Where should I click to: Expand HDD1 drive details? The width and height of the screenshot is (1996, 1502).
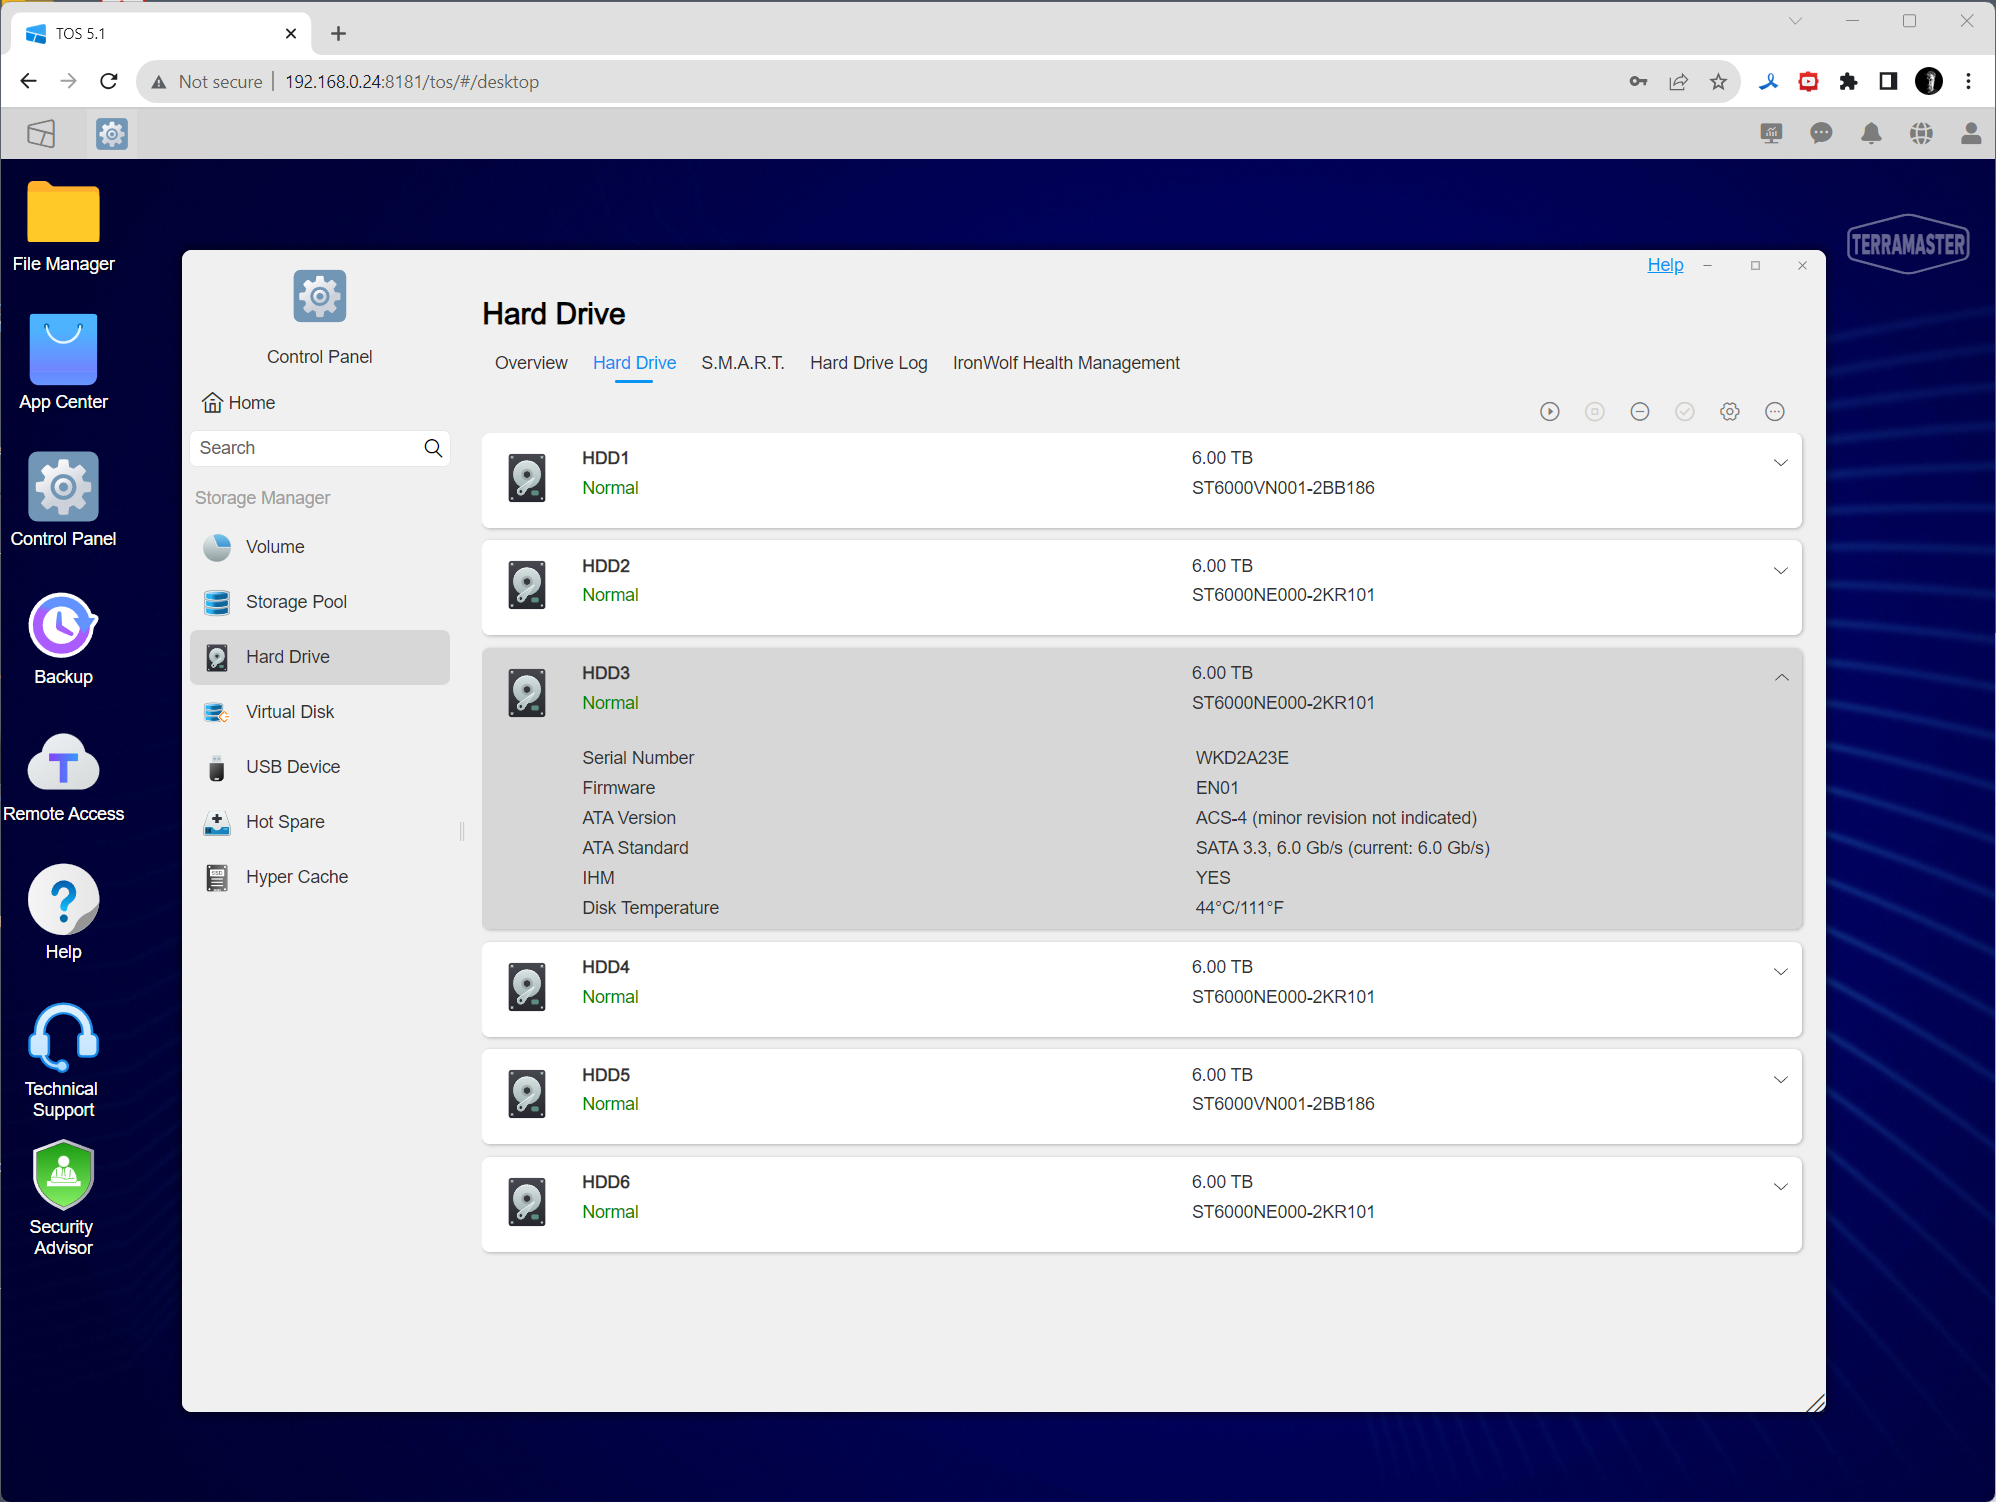(1780, 463)
